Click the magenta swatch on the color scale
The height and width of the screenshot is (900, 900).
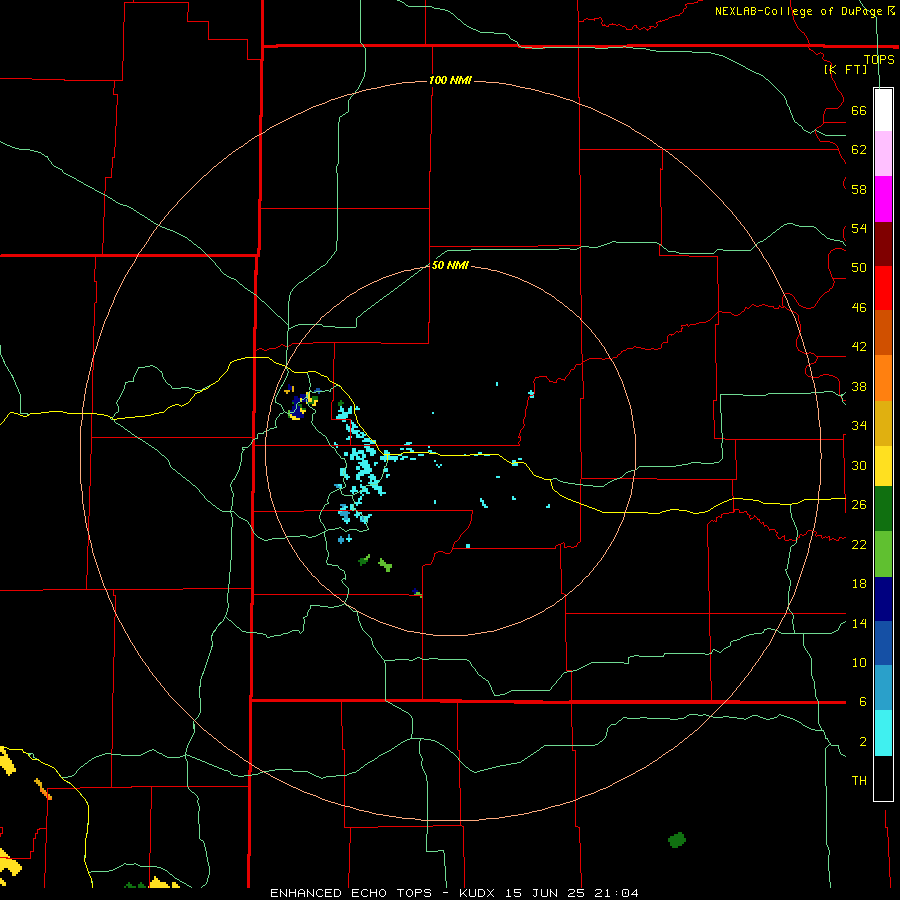[883, 199]
